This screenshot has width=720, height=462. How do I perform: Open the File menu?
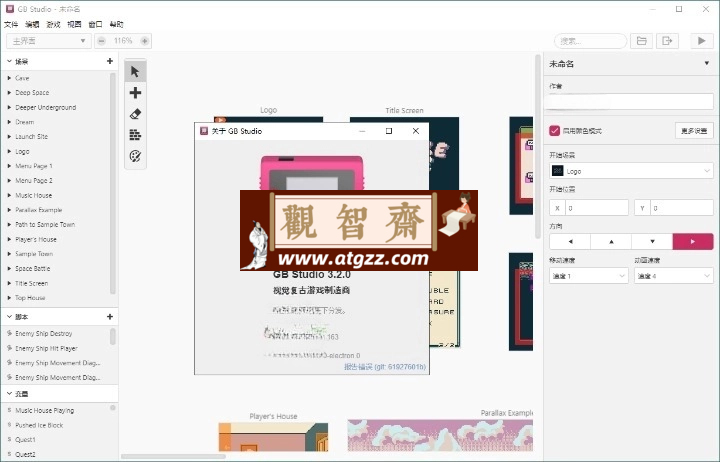(x=11, y=24)
